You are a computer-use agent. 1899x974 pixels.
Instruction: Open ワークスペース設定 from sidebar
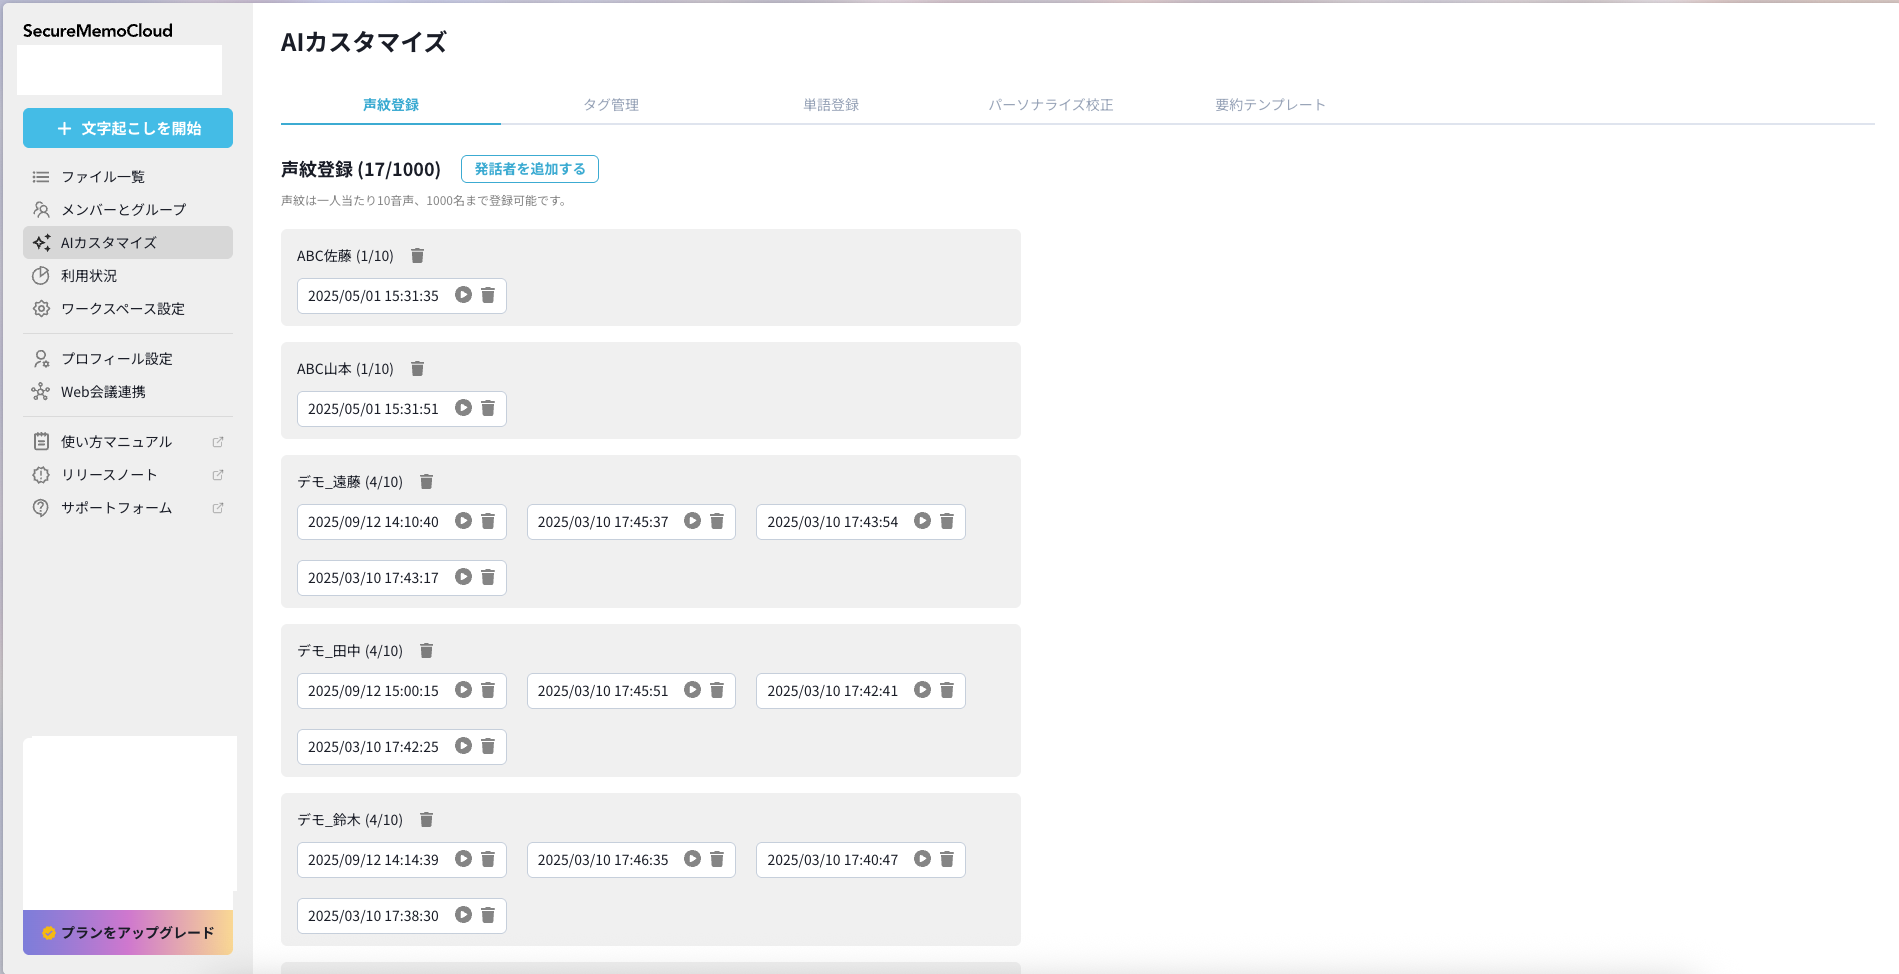pos(123,309)
